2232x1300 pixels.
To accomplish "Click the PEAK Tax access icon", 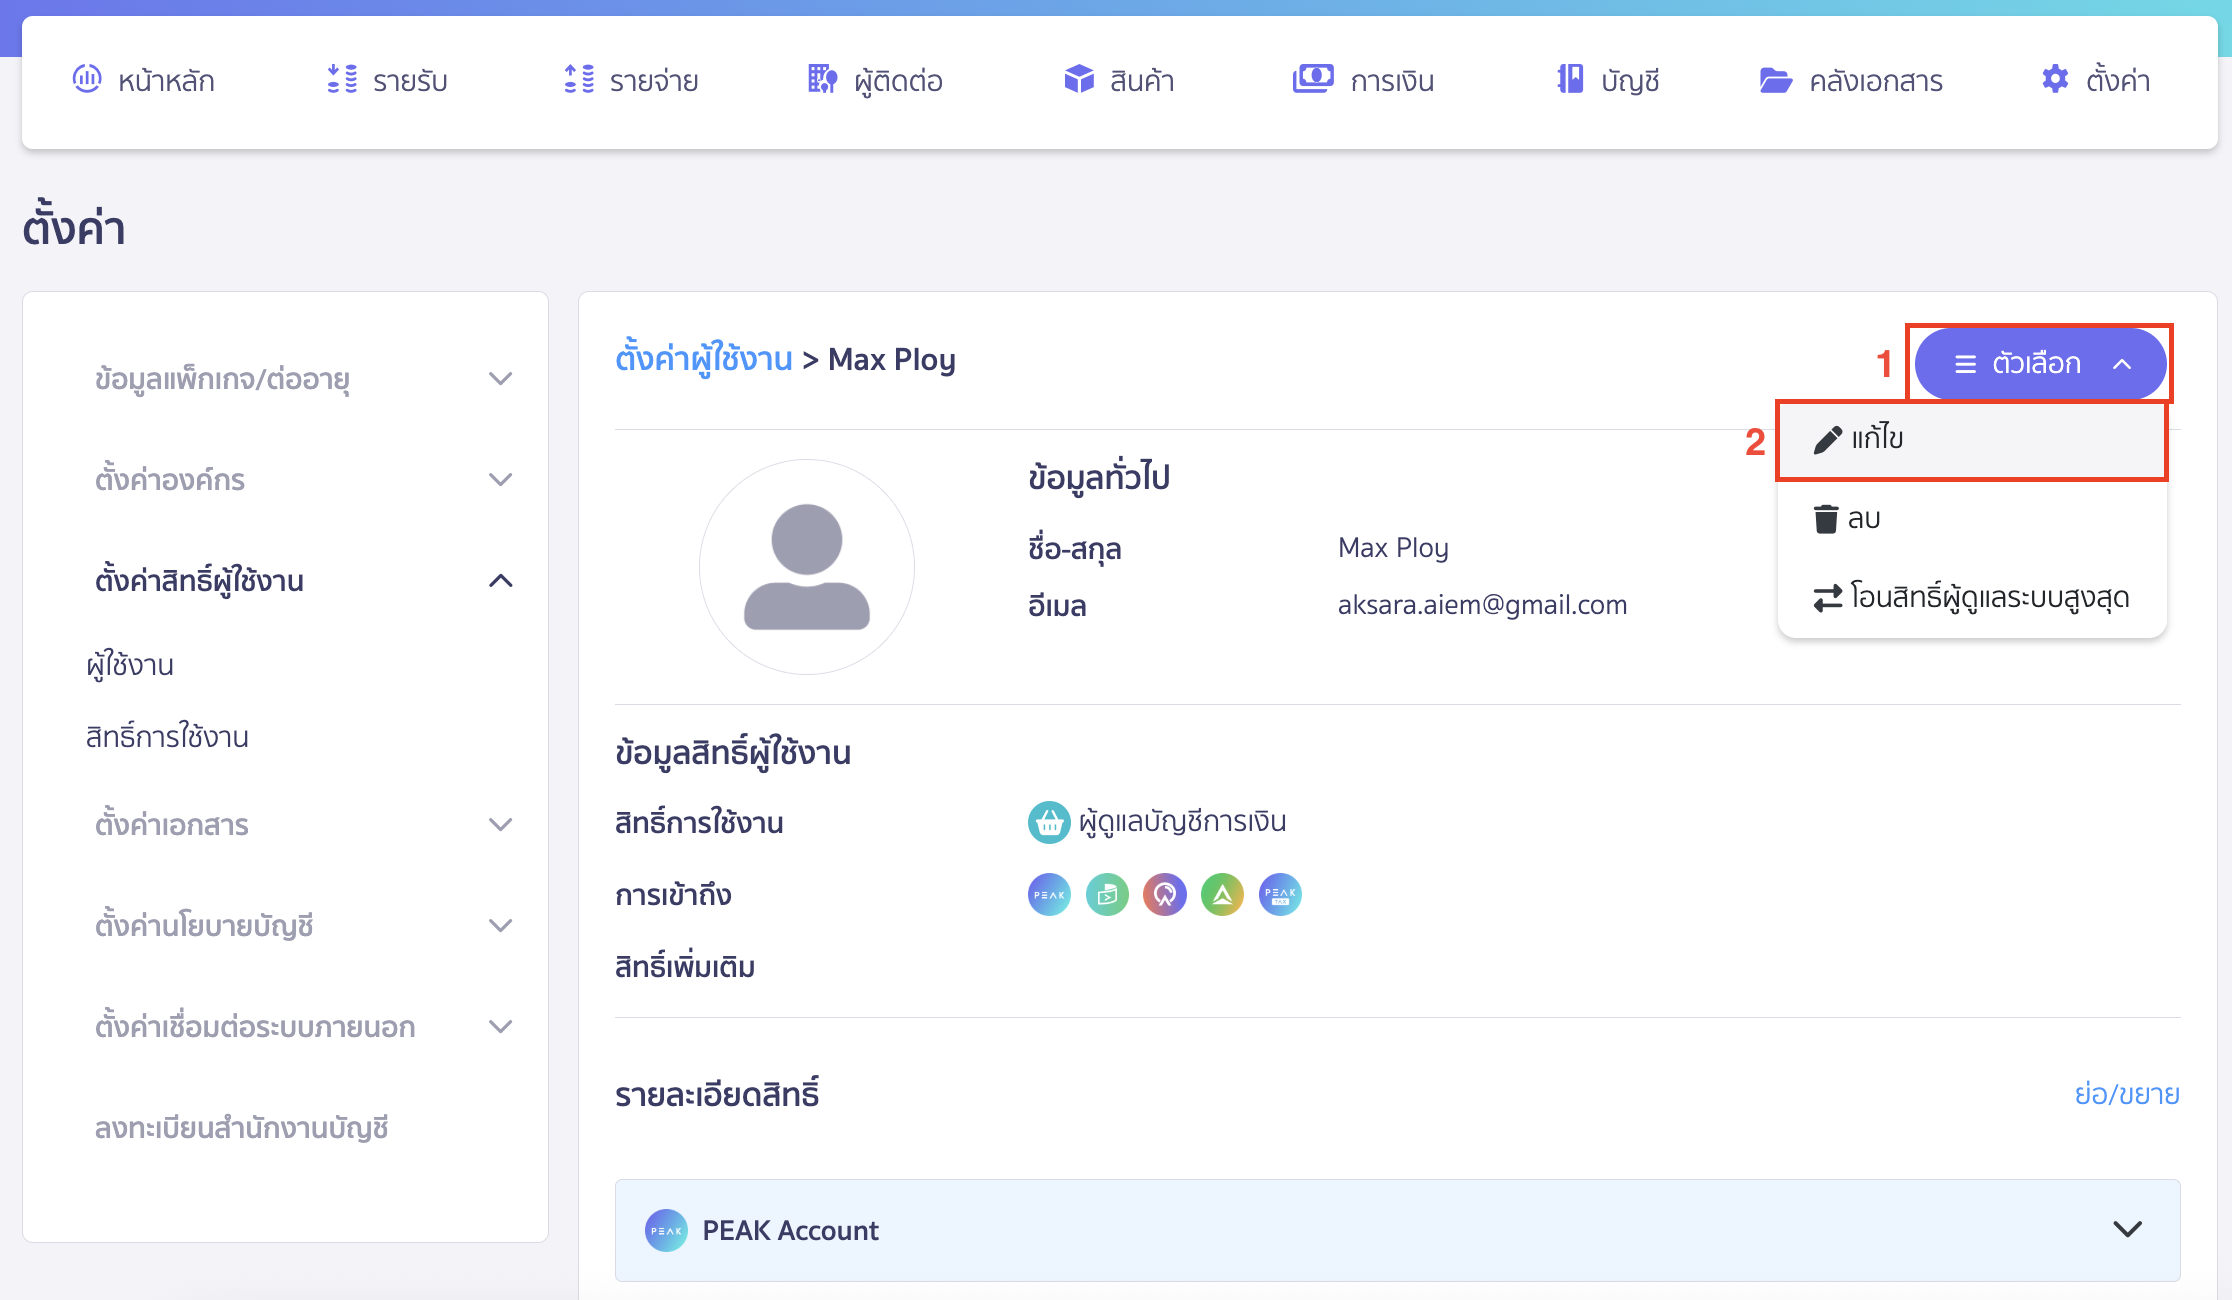I will coord(1279,894).
